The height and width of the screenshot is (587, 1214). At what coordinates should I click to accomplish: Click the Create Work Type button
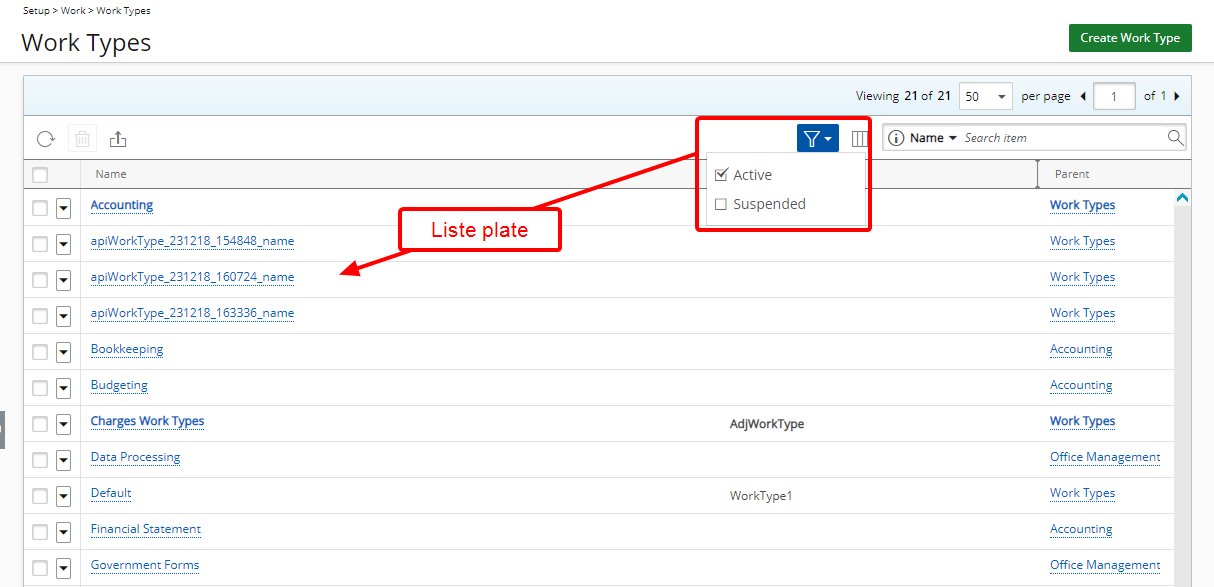[x=1130, y=38]
